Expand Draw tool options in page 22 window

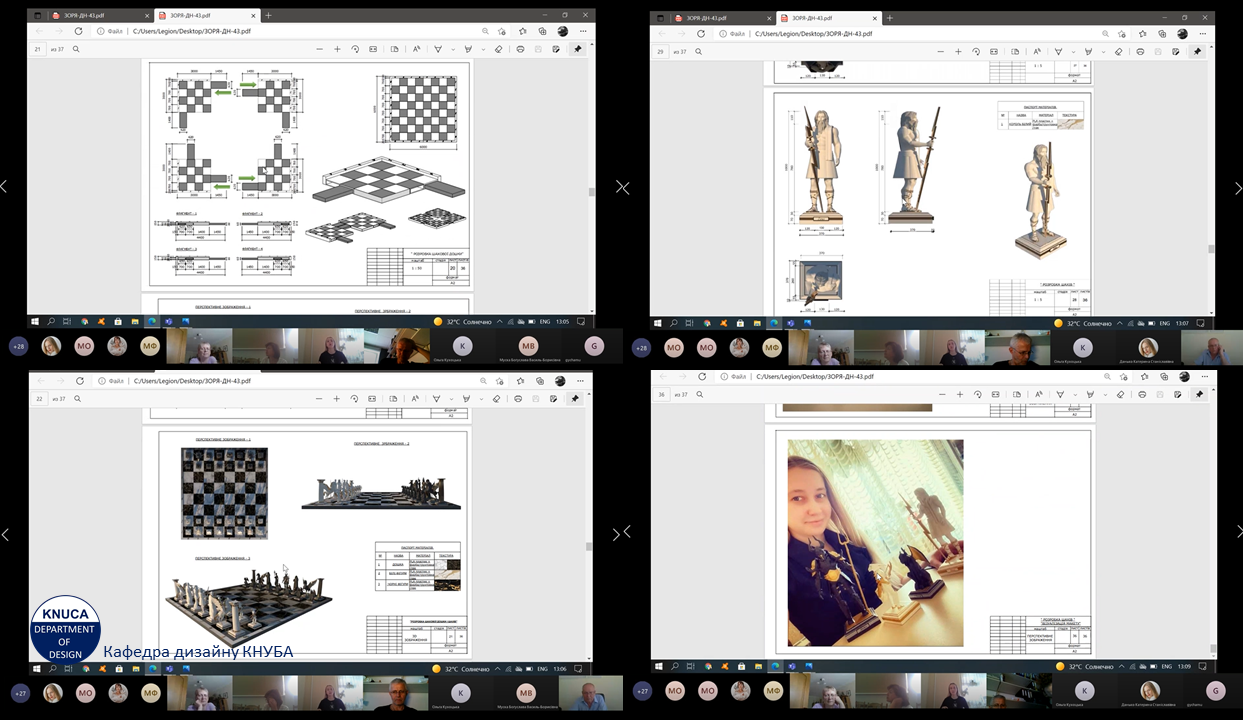point(451,398)
